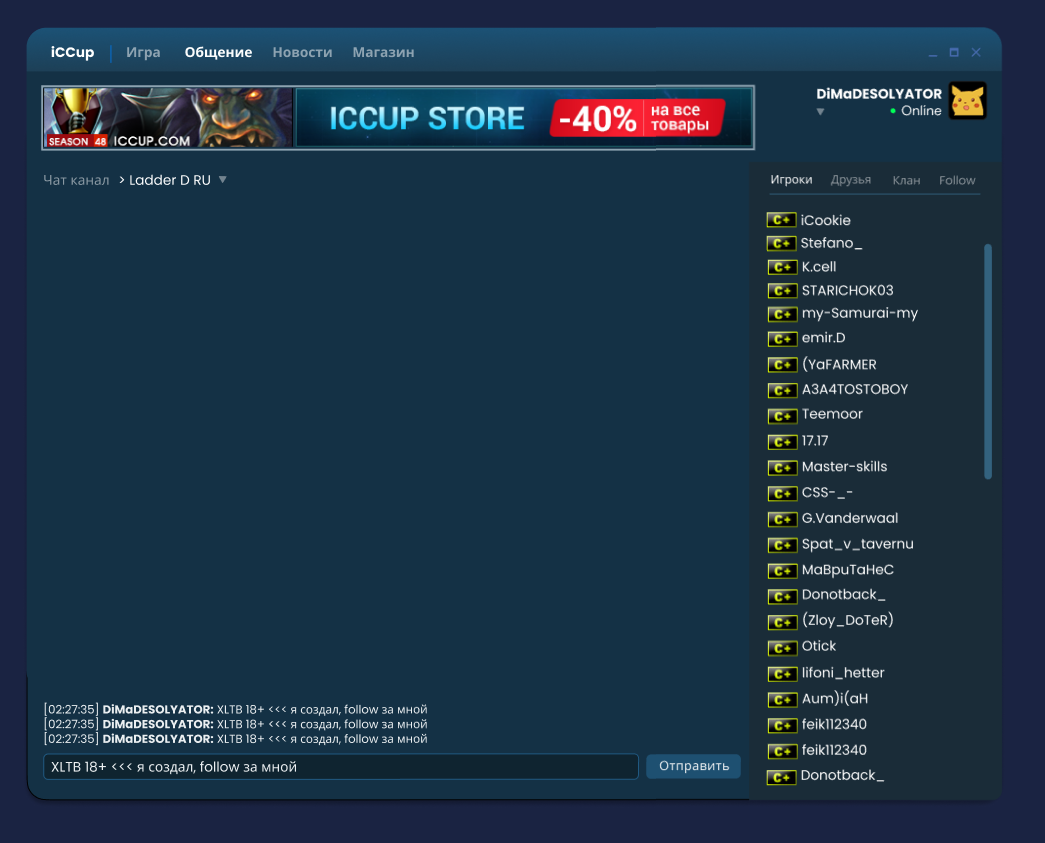Switch to the Follow tab
The width and height of the screenshot is (1045, 843).
957,180
